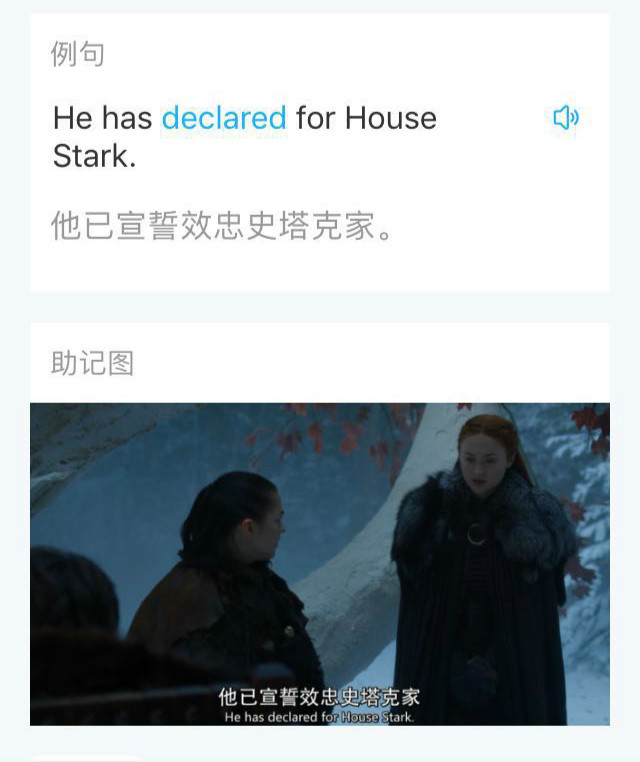
Task: Tap the Chinese subtitle inside the image
Action: 319,696
